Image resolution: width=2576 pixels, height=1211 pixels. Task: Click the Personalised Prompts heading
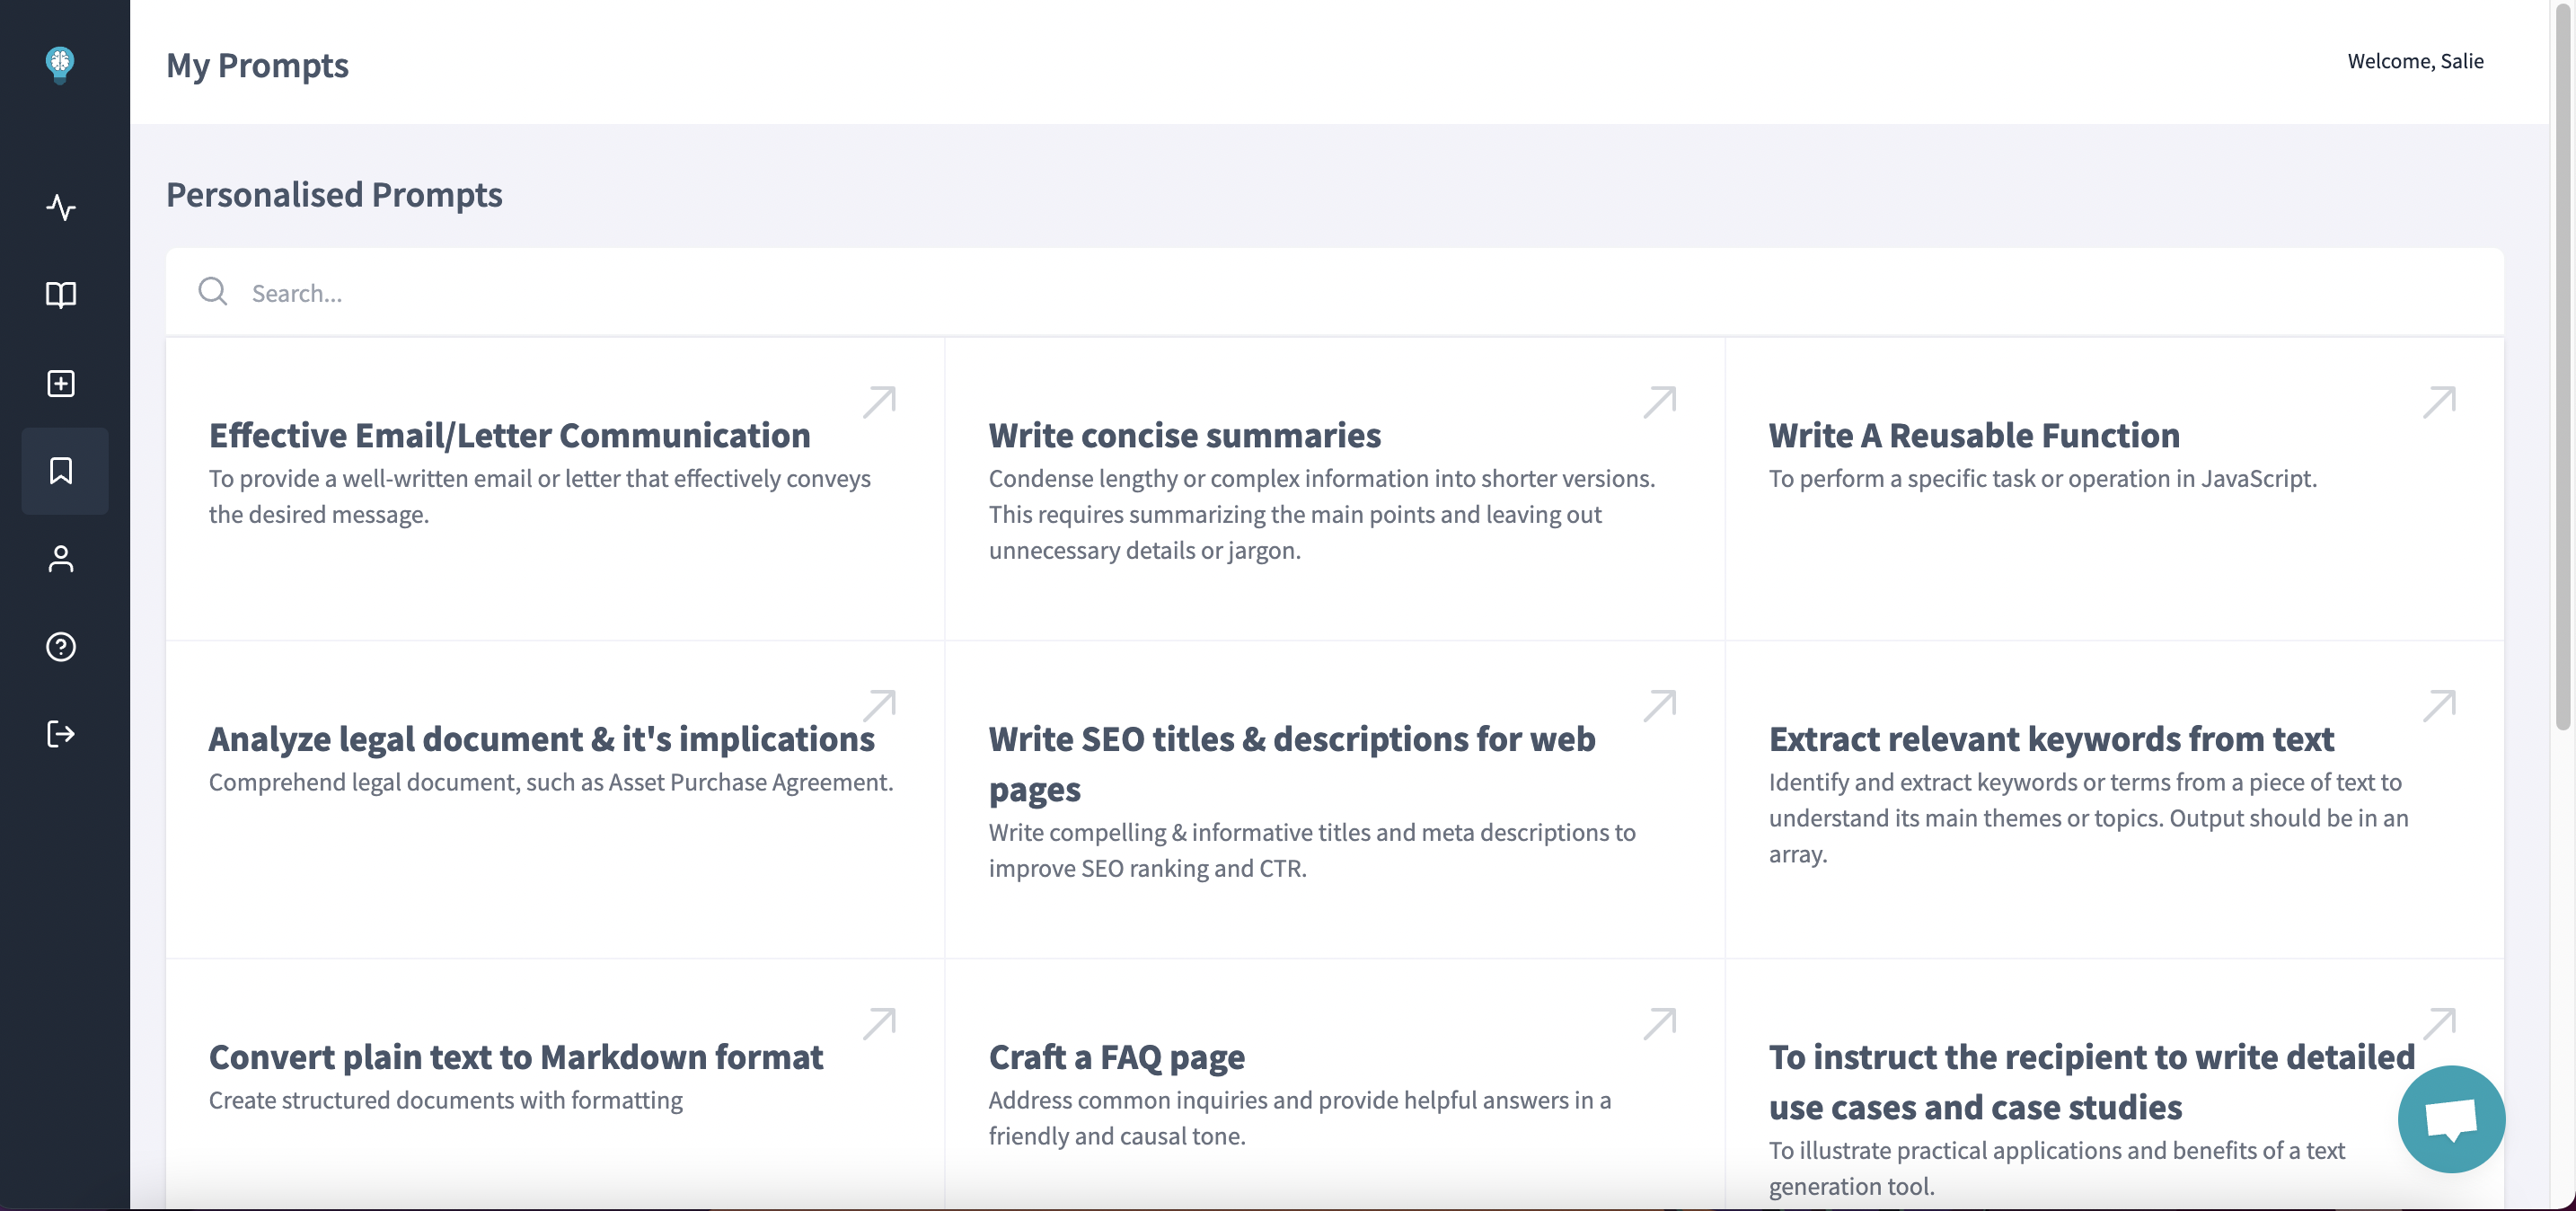point(334,194)
